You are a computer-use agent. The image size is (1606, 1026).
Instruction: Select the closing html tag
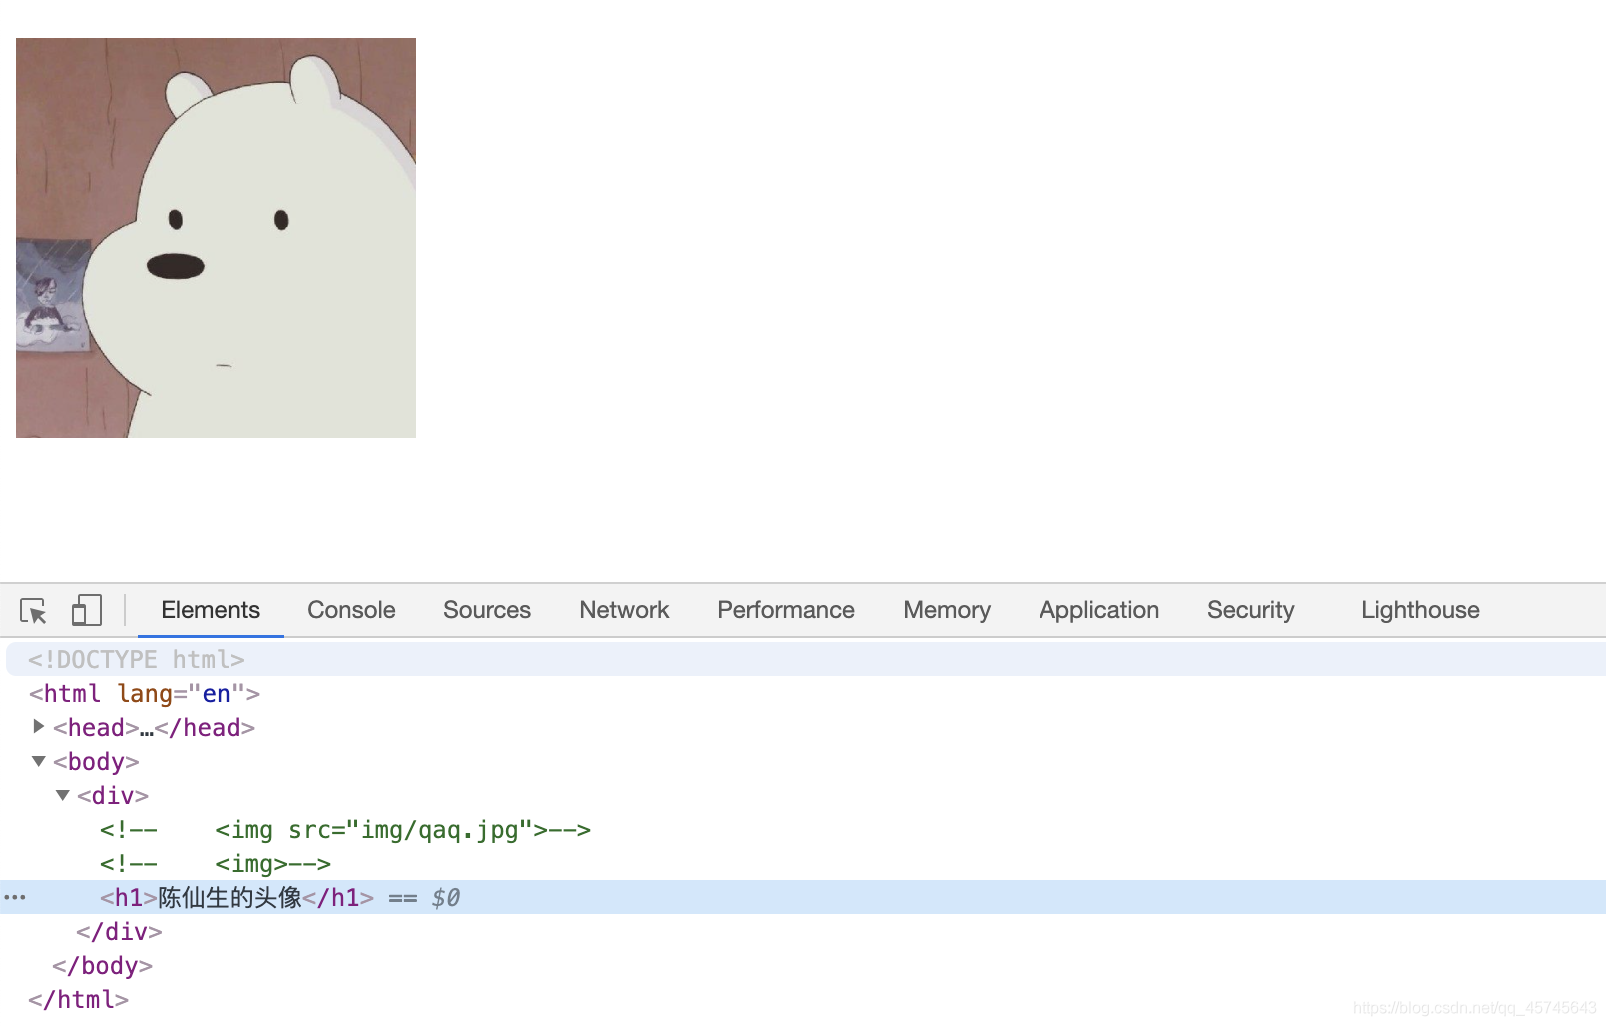(x=78, y=1000)
